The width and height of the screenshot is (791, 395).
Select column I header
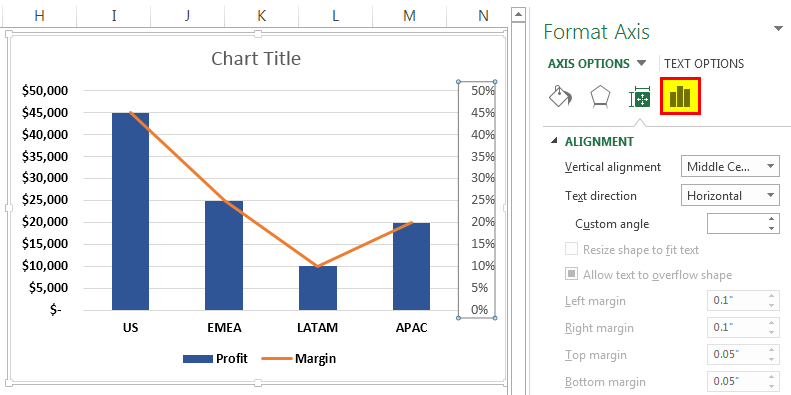coord(114,16)
